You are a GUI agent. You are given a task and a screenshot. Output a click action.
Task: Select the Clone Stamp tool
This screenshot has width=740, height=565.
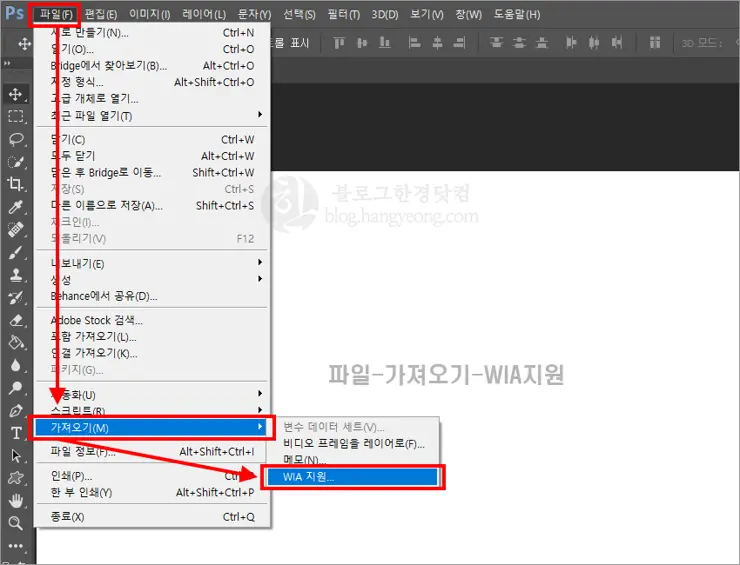pyautogui.click(x=16, y=275)
